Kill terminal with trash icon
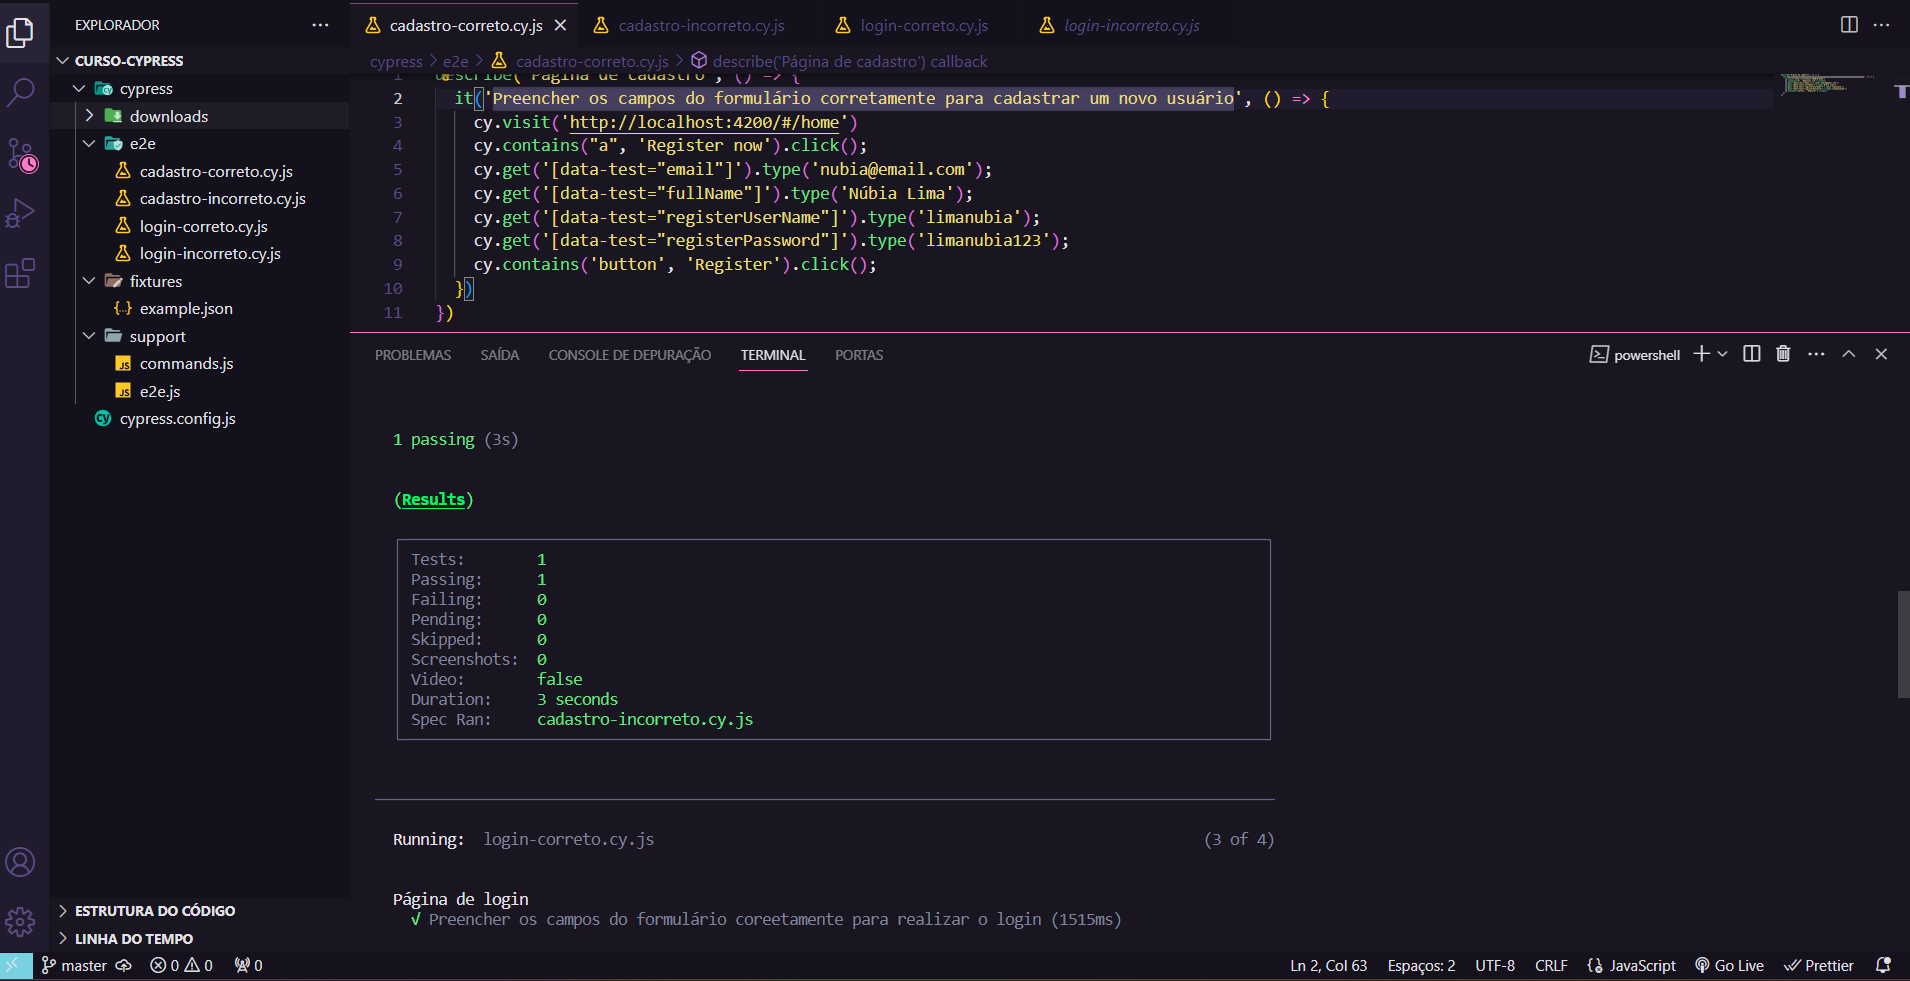Screen dimensions: 1910x981 (1783, 354)
